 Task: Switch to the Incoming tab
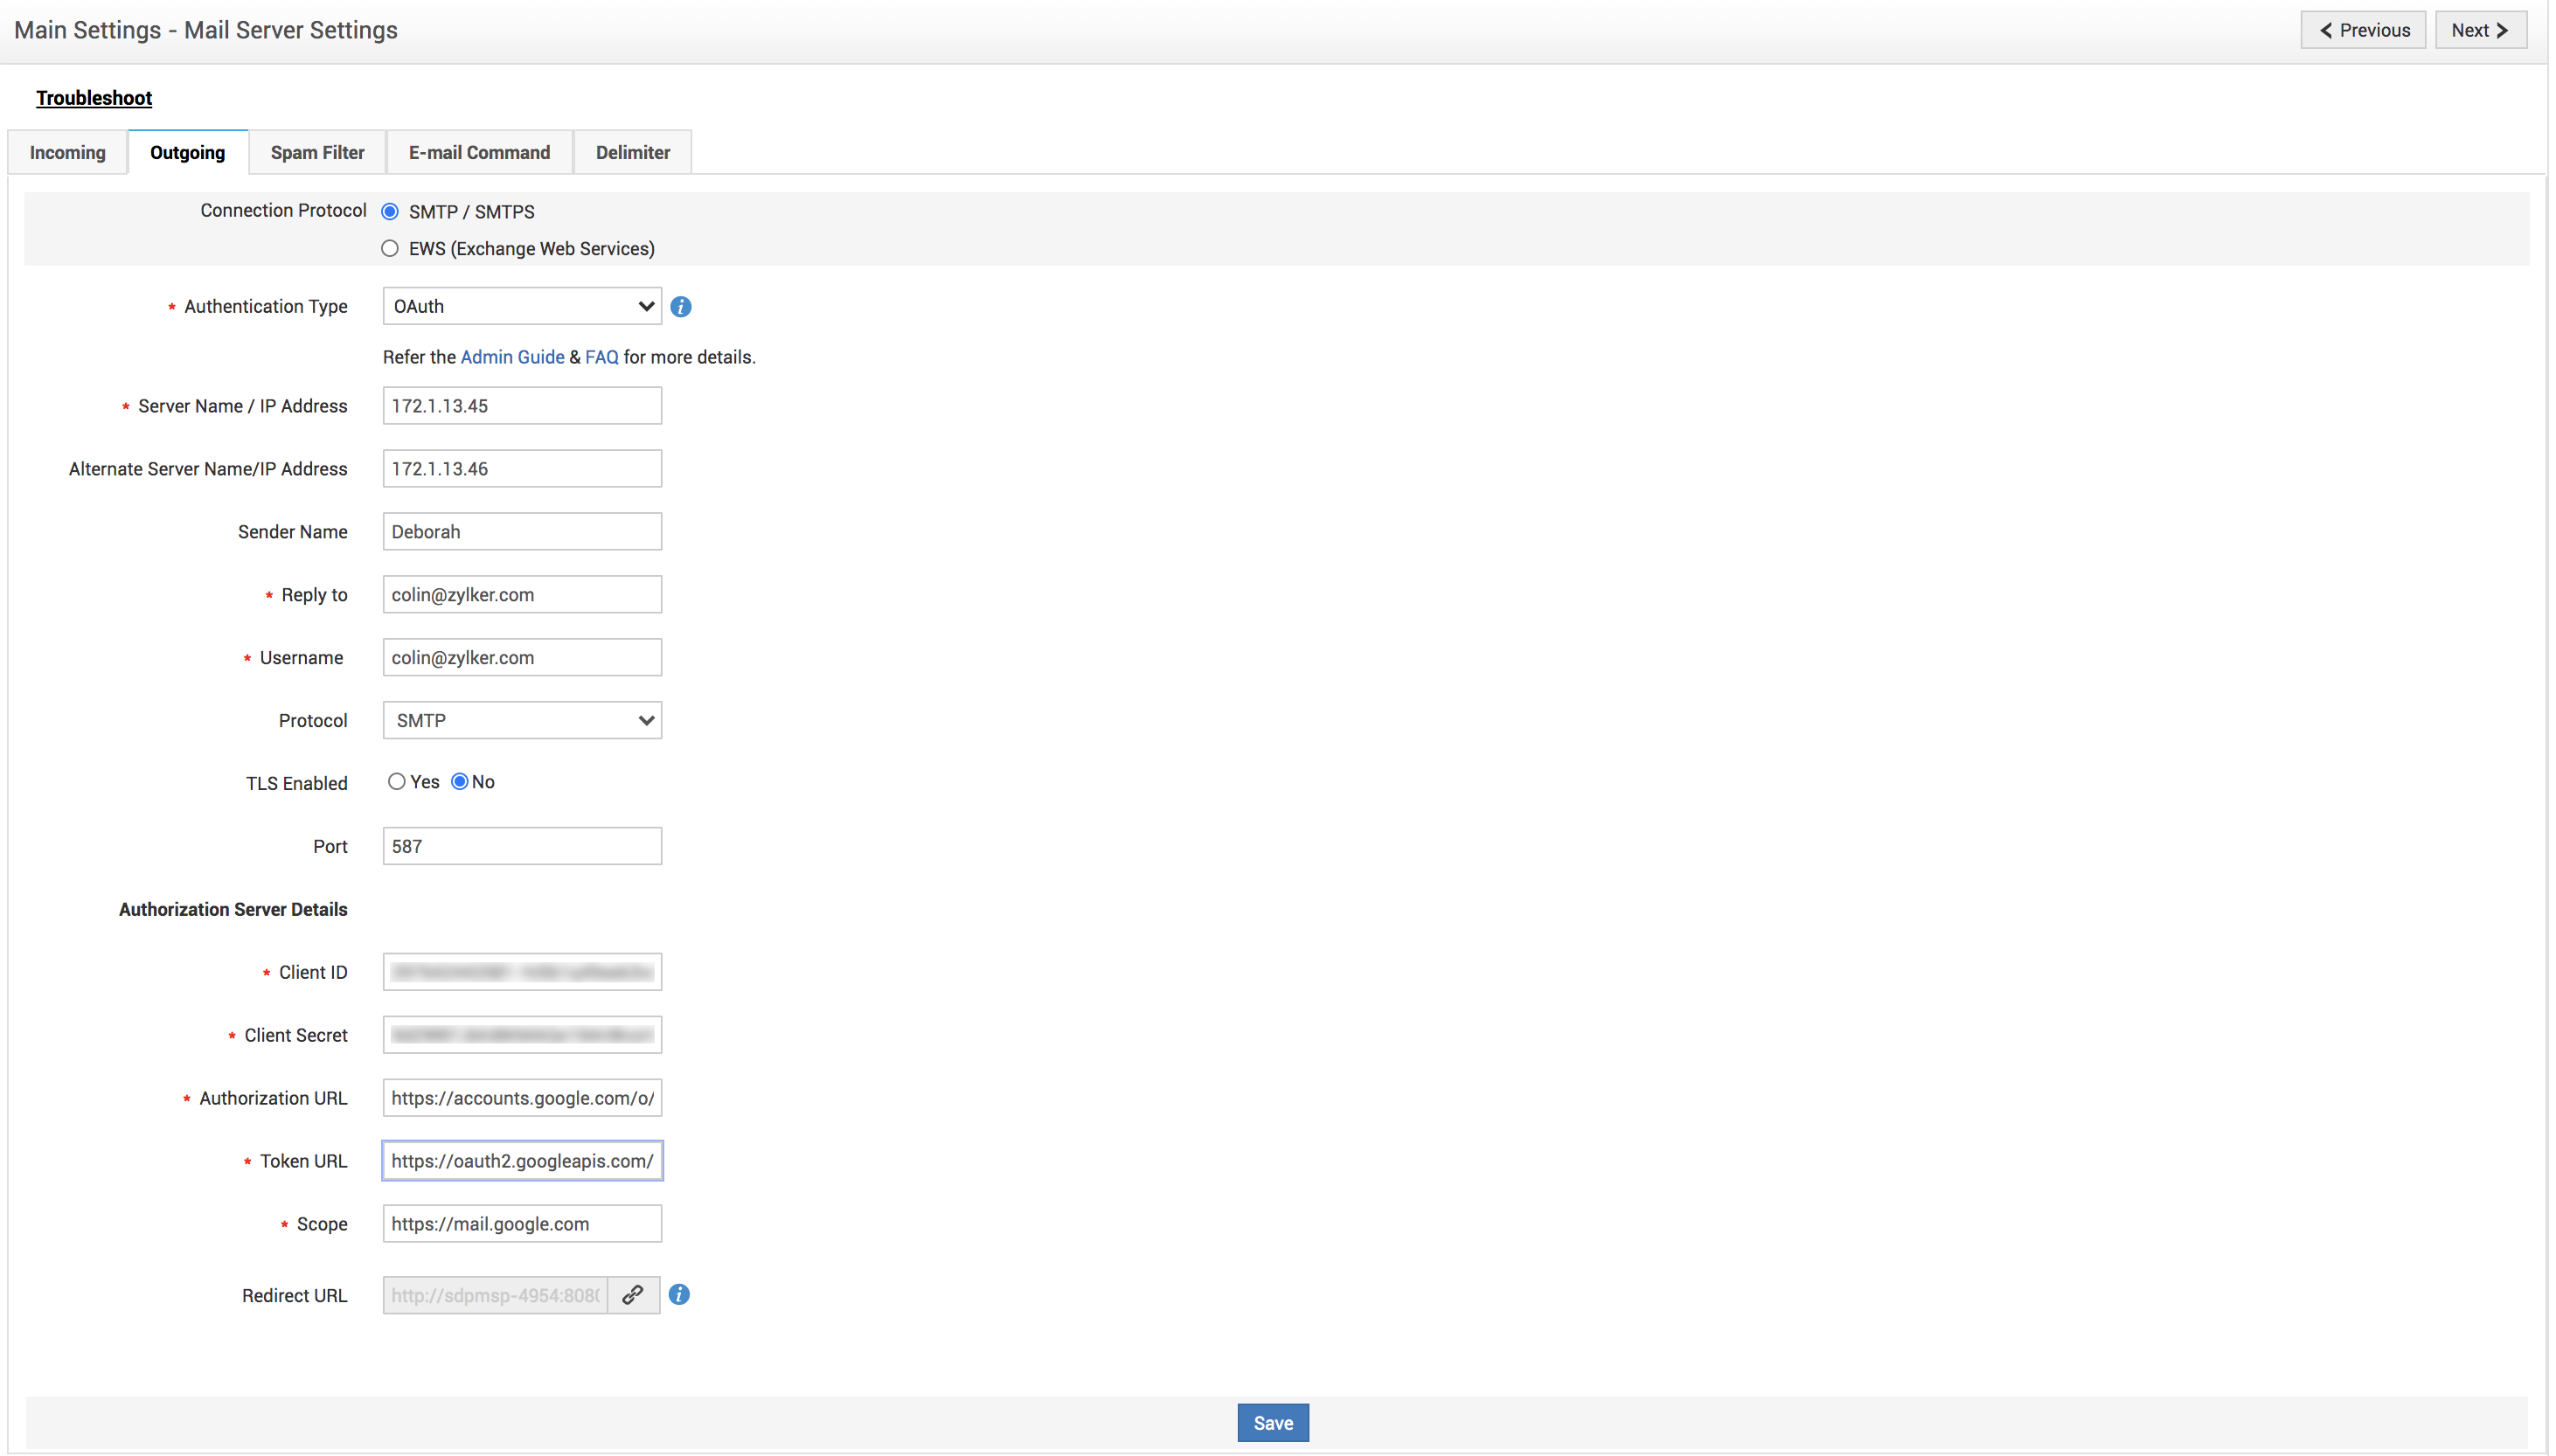click(67, 153)
